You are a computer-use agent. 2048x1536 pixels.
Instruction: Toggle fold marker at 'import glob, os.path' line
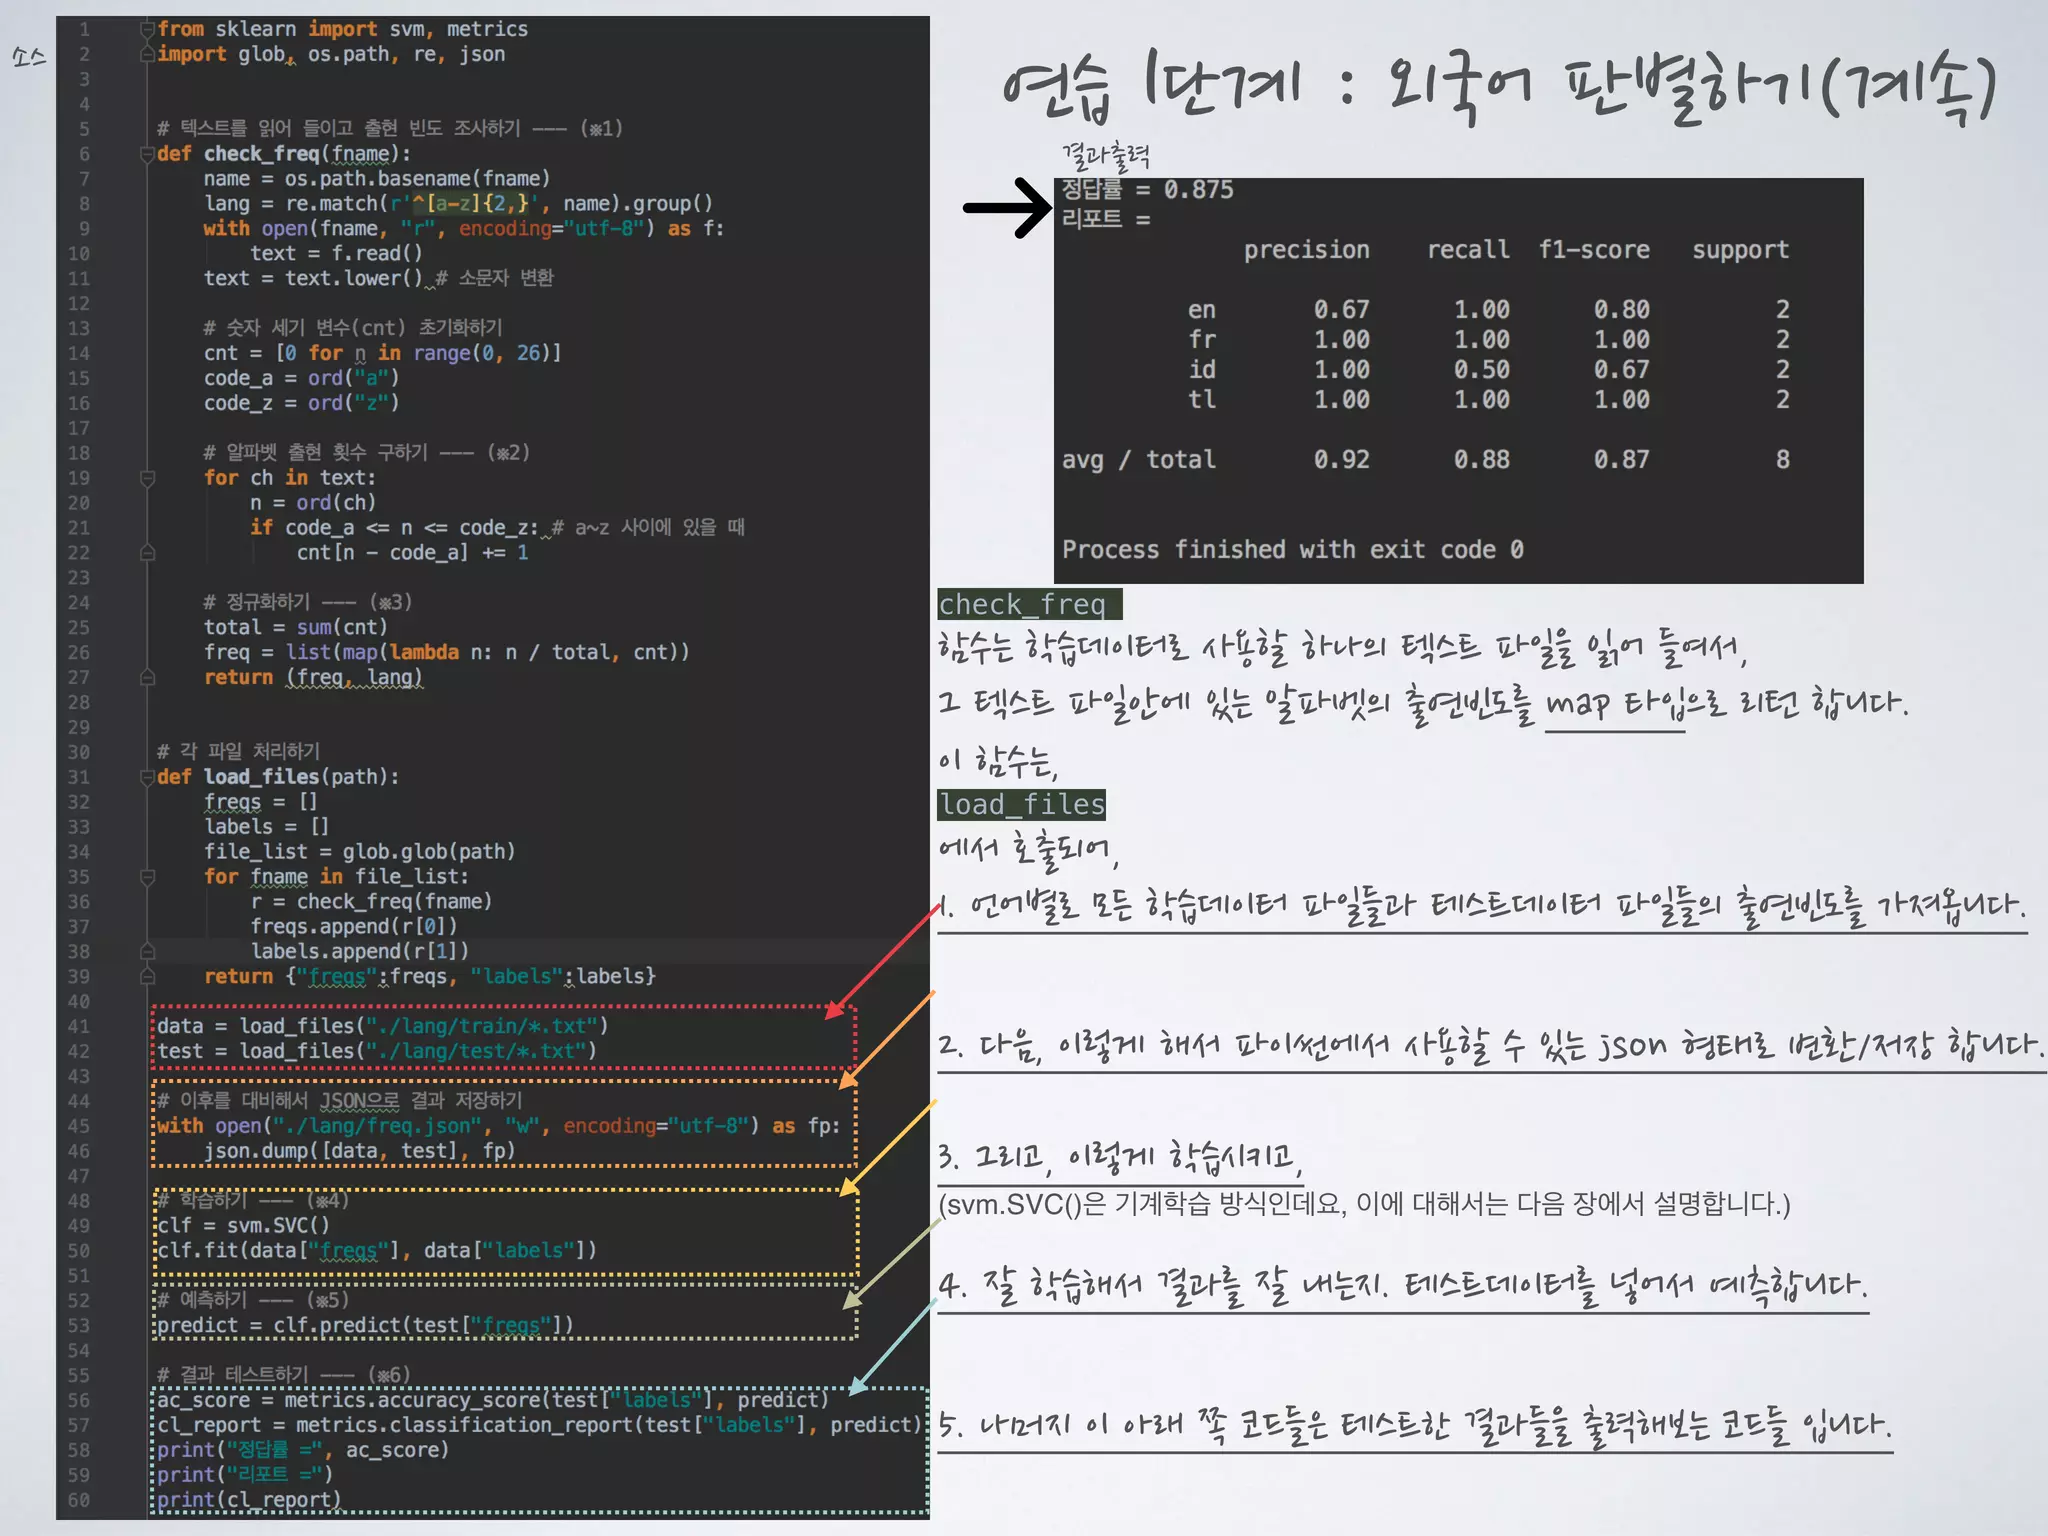pos(148,54)
